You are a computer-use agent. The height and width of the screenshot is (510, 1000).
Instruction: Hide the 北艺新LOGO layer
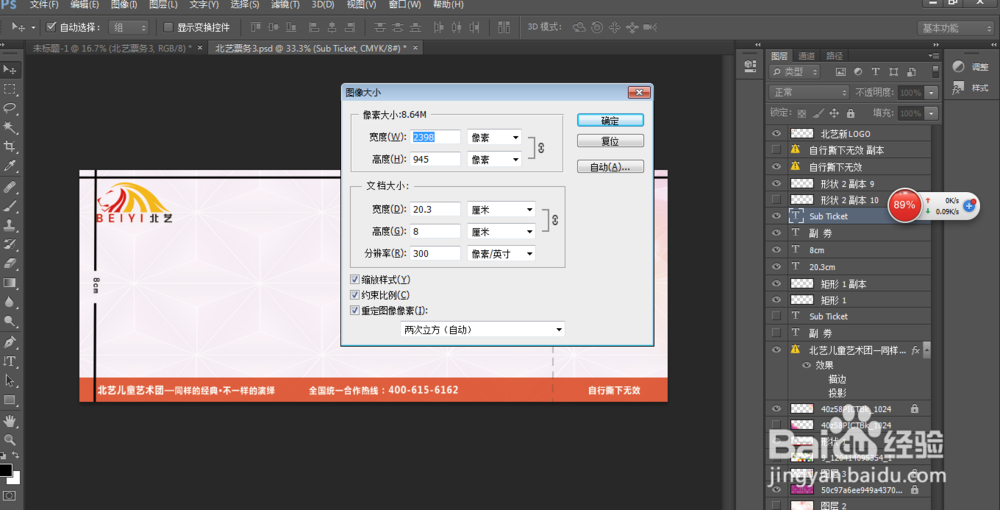[776, 133]
